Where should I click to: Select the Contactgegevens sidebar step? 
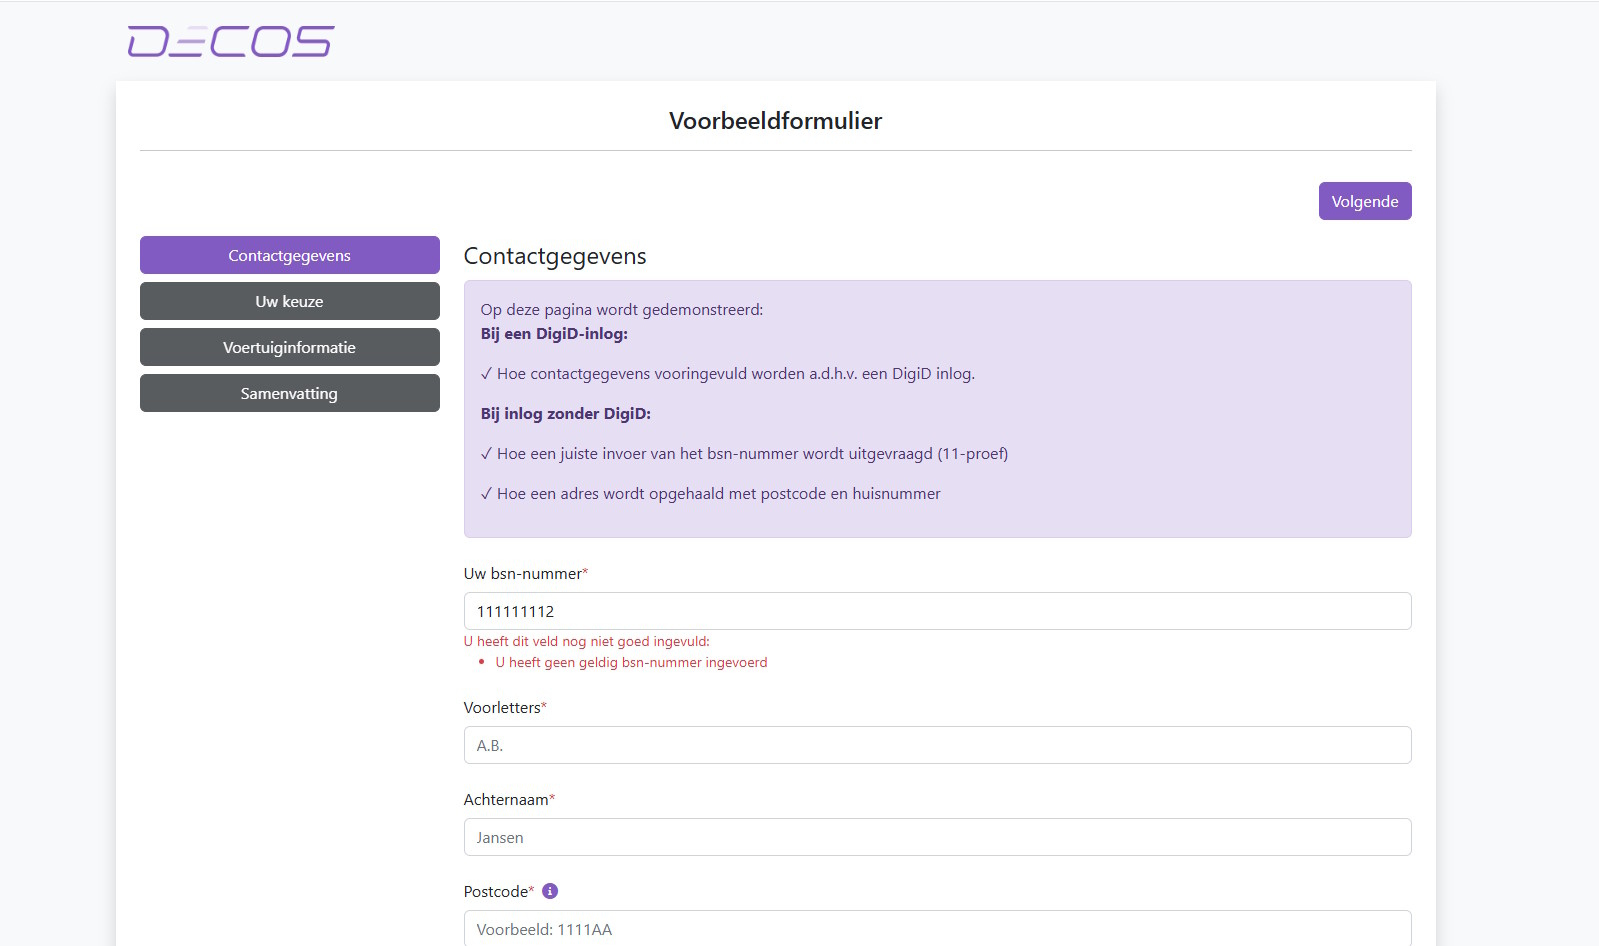289,255
